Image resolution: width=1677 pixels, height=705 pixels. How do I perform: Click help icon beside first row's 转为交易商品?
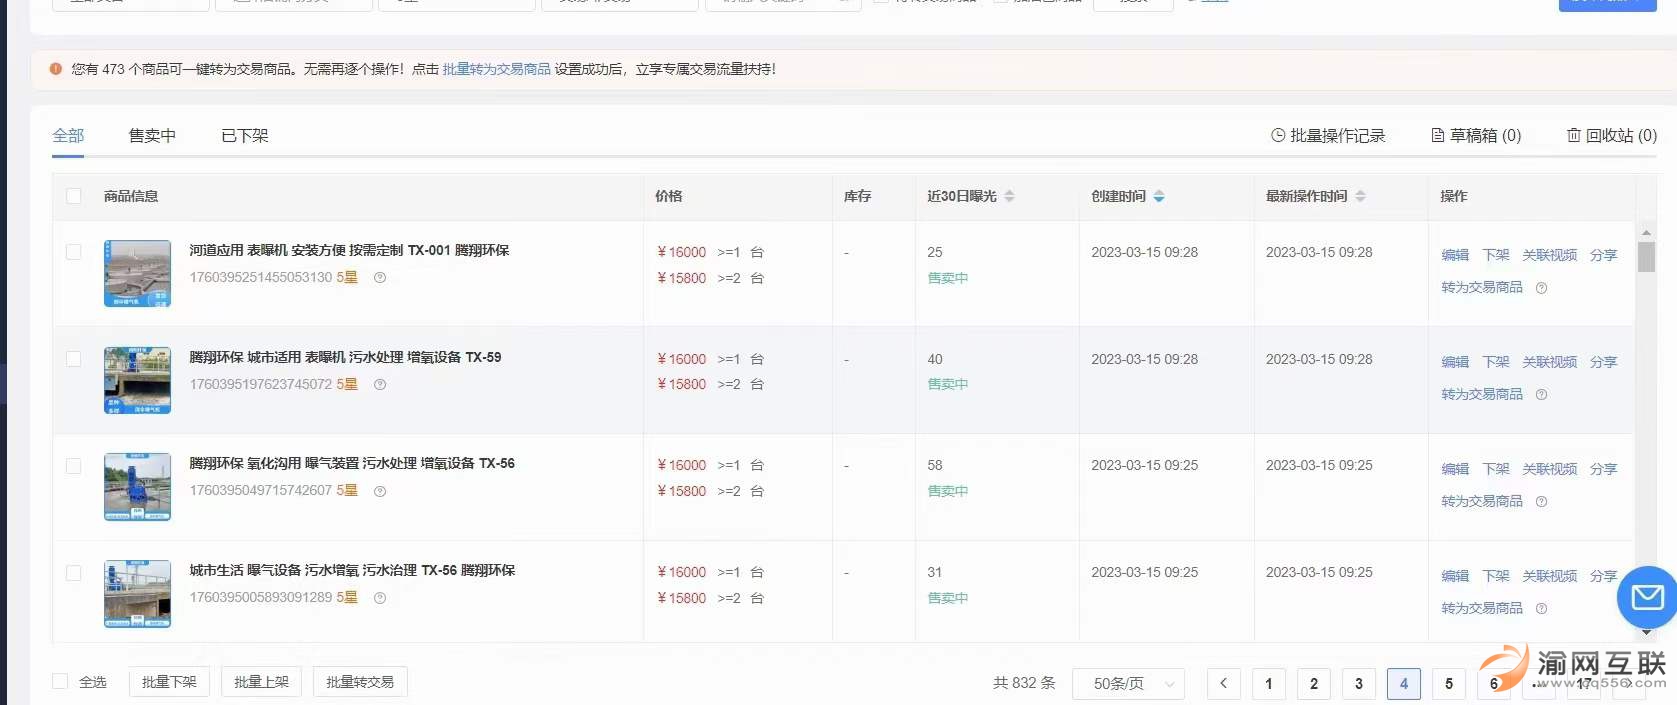(x=1541, y=288)
